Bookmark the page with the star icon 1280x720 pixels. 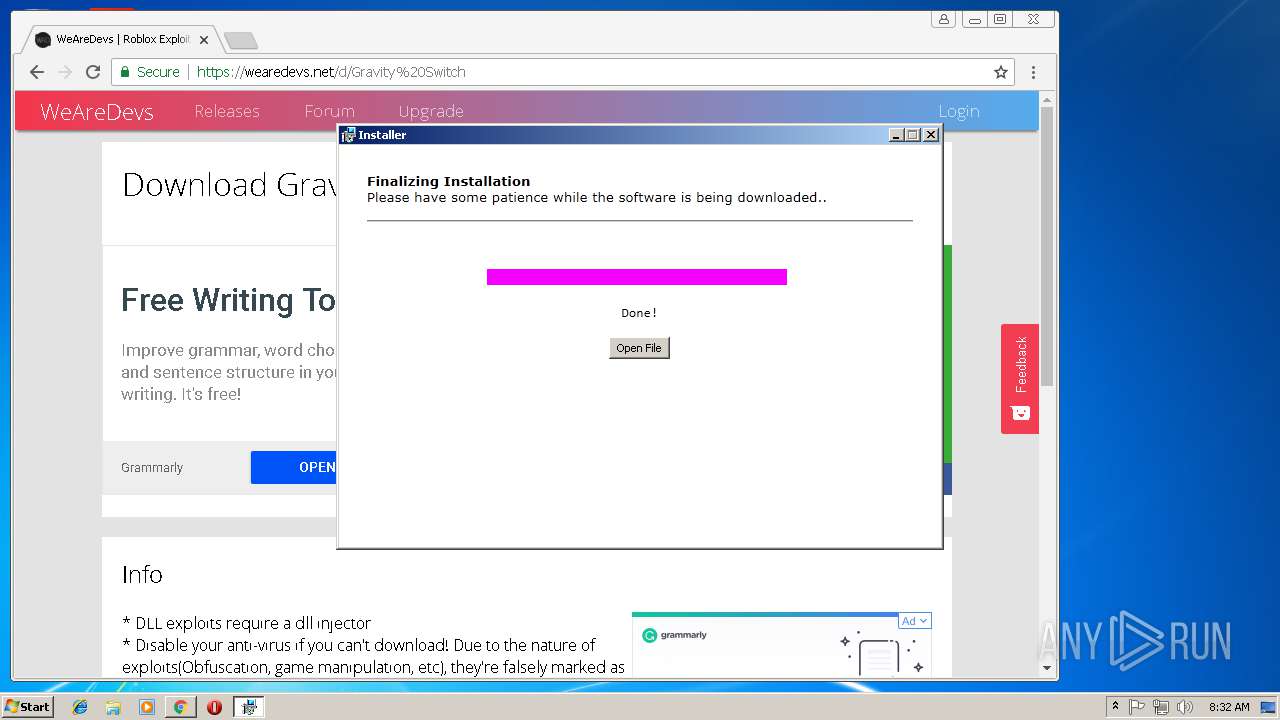click(1000, 72)
